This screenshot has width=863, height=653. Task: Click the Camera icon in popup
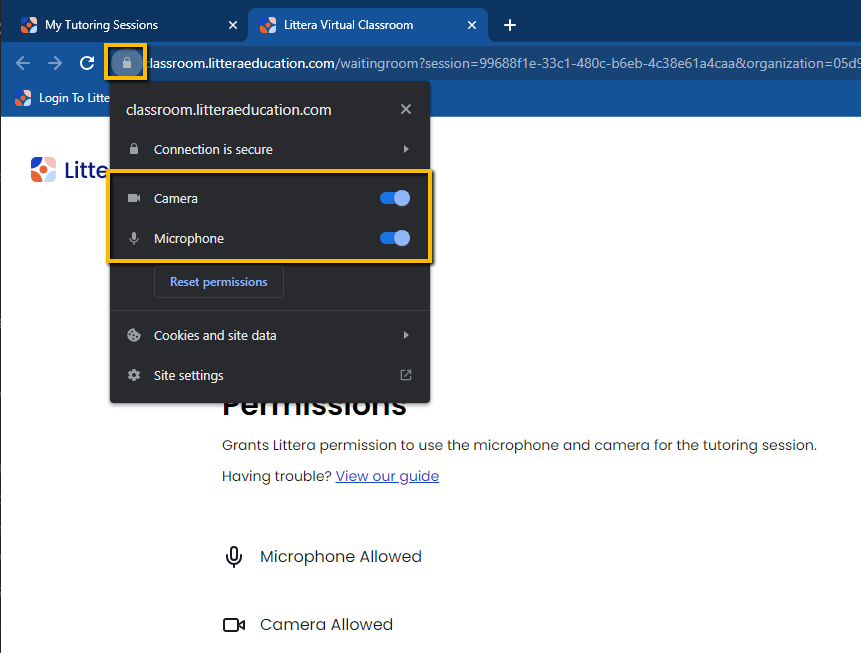[134, 198]
